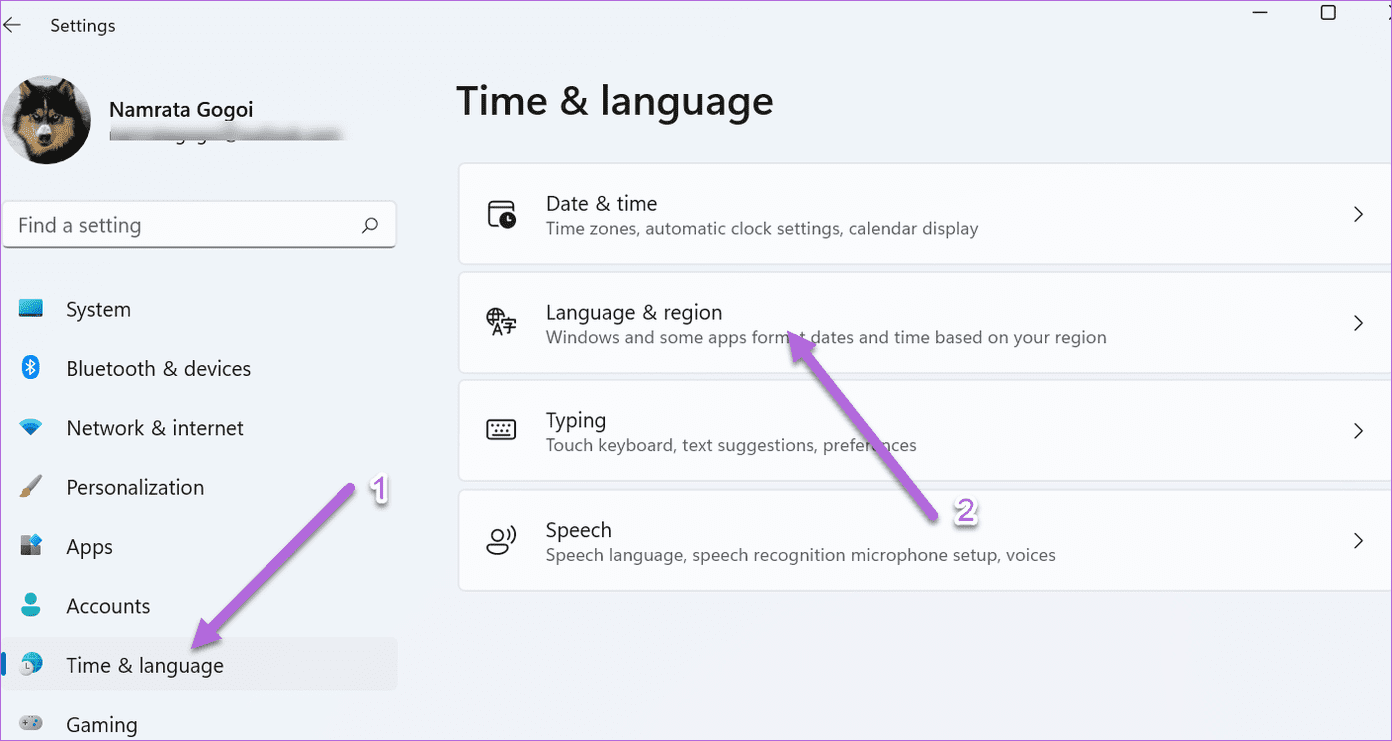Click the System monitor icon in sidebar
Viewport: 1392px width, 741px height.
pyautogui.click(x=31, y=309)
